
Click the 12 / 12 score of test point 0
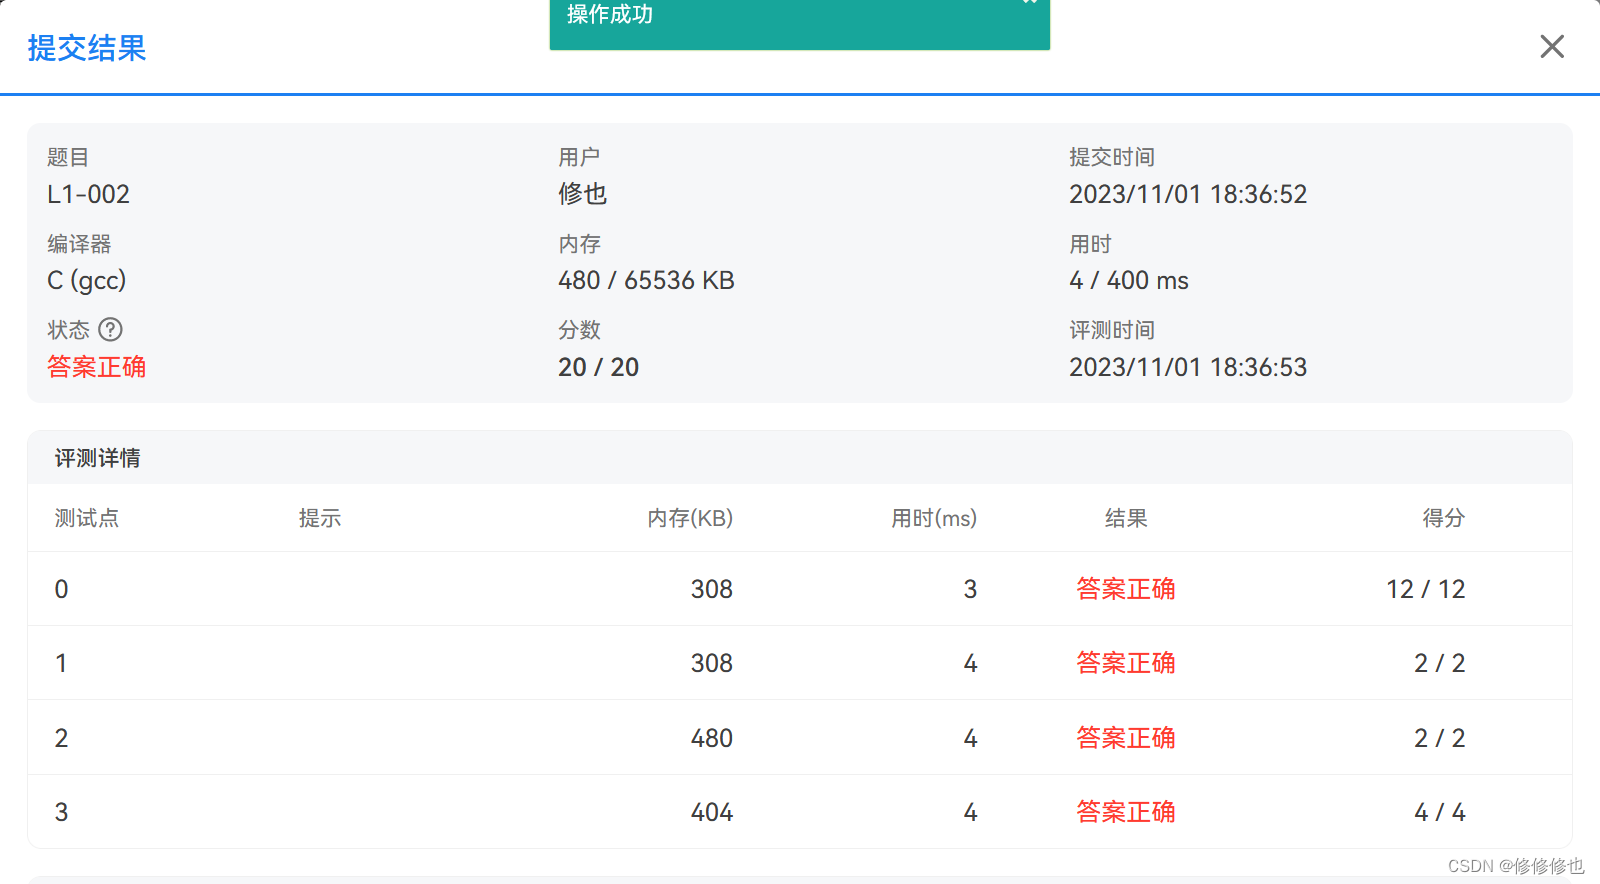click(1425, 589)
